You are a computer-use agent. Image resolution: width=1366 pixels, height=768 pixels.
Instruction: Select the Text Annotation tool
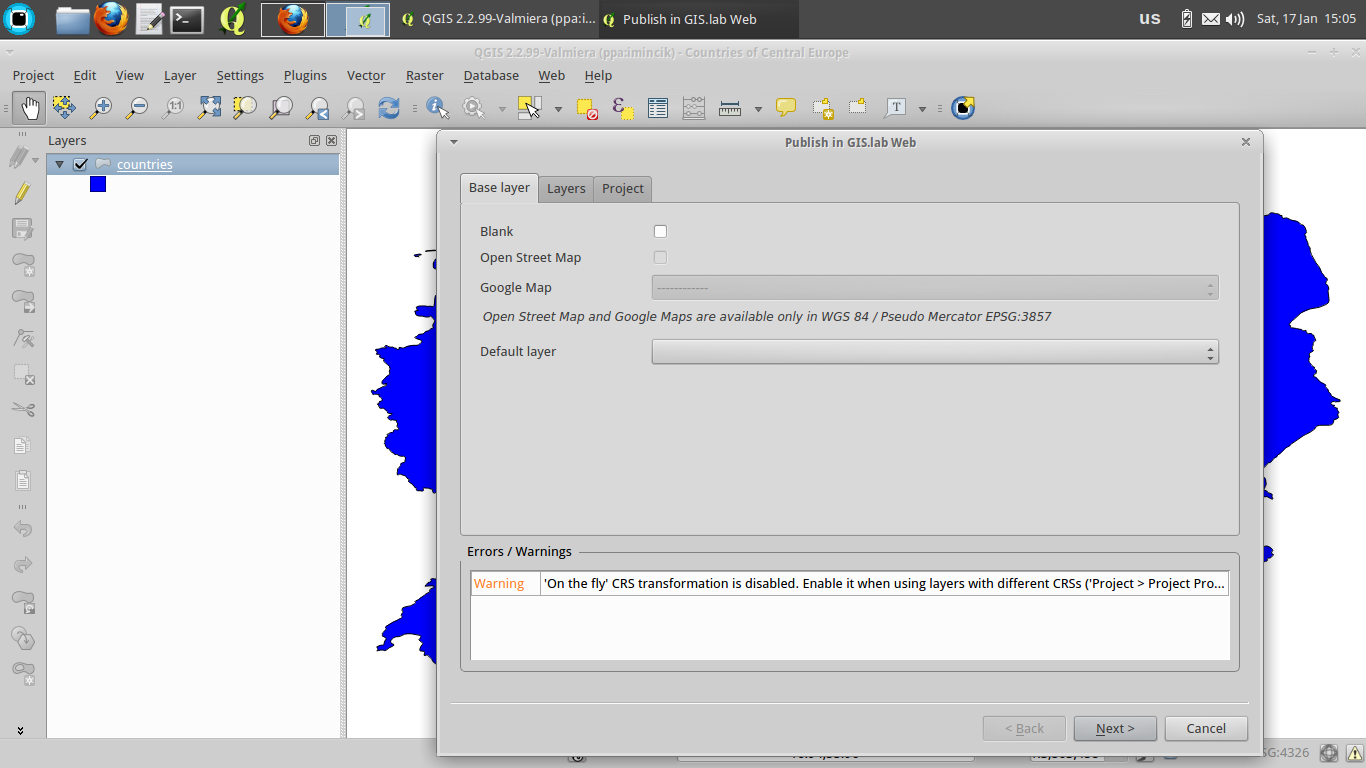(896, 108)
